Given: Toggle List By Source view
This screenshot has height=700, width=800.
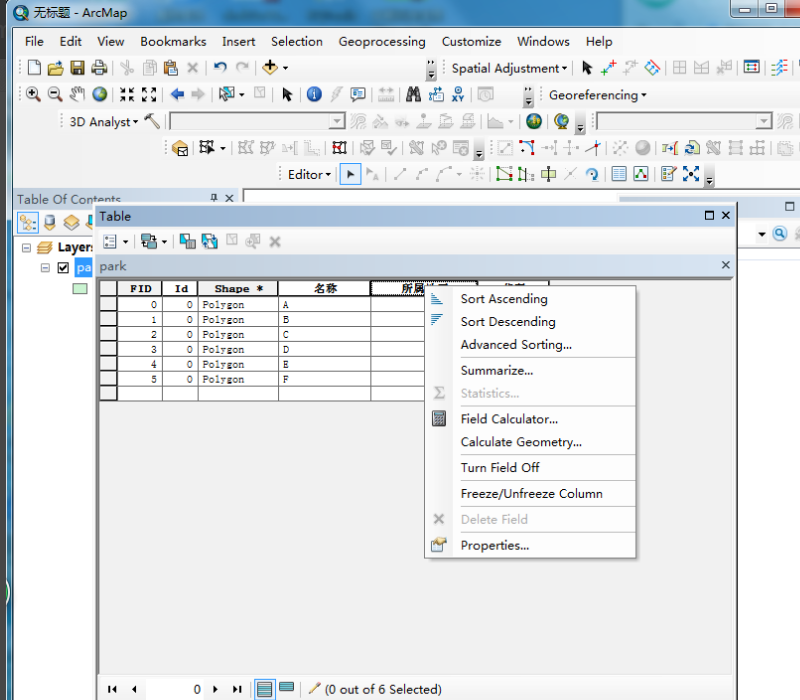Looking at the screenshot, I should point(49,223).
